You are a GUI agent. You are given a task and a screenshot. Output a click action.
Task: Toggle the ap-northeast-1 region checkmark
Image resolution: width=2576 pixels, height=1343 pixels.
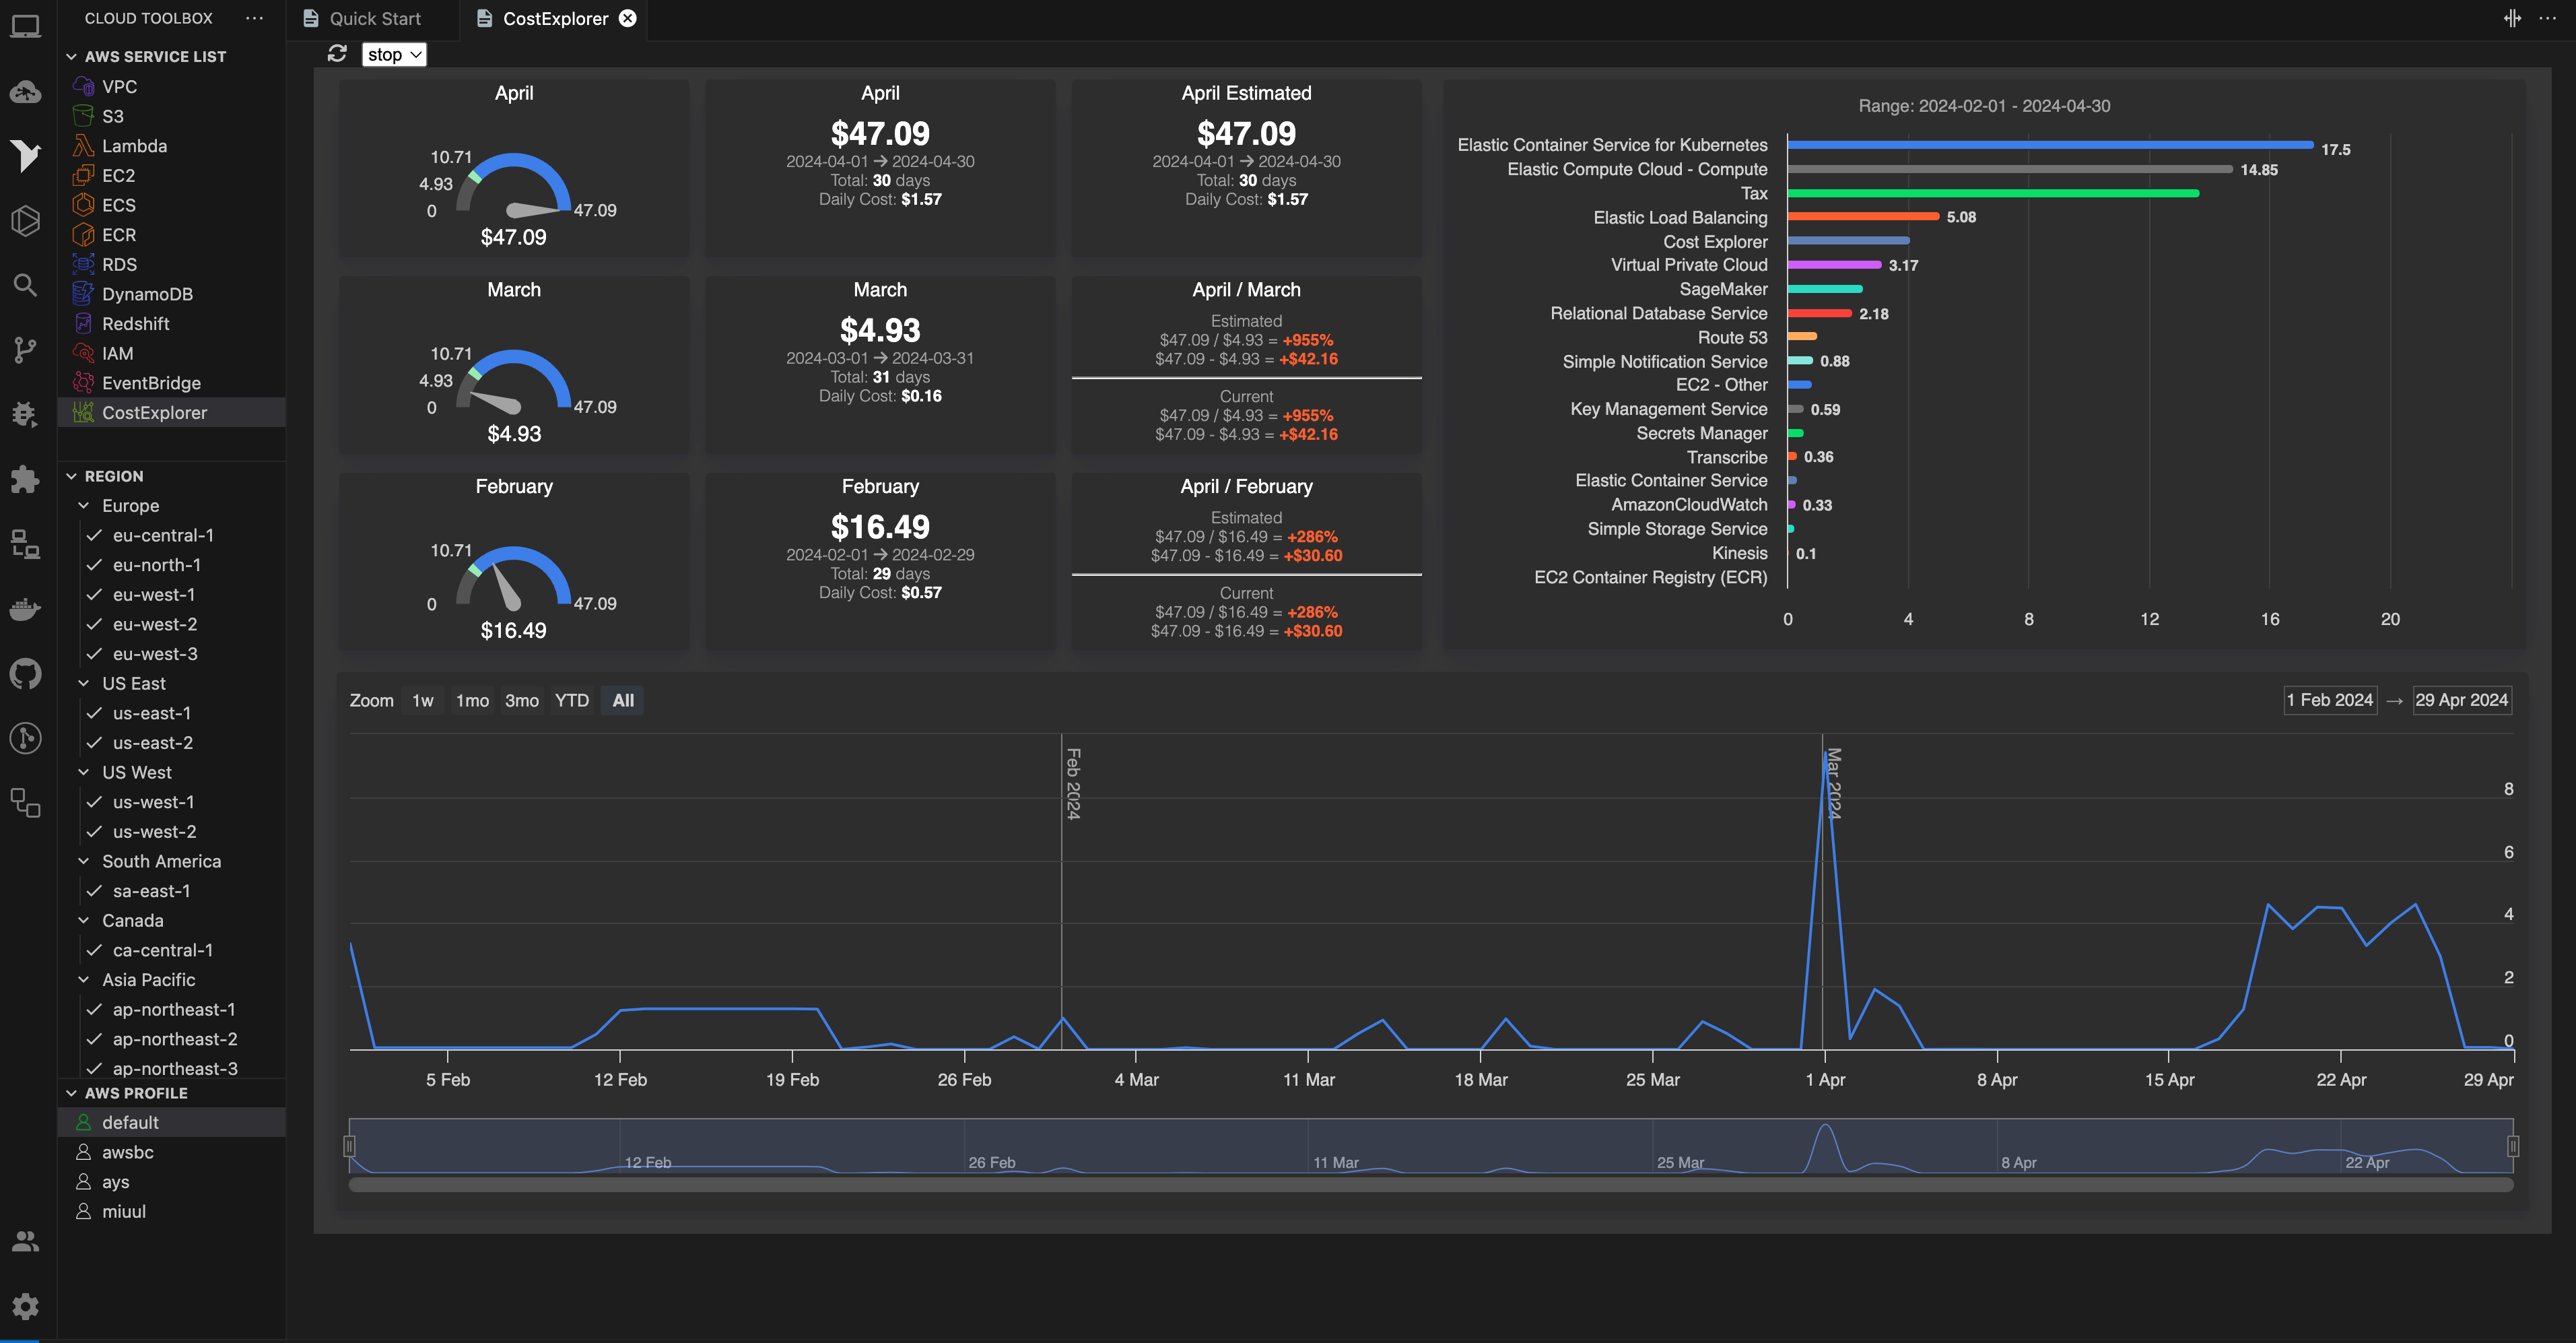click(x=94, y=1010)
